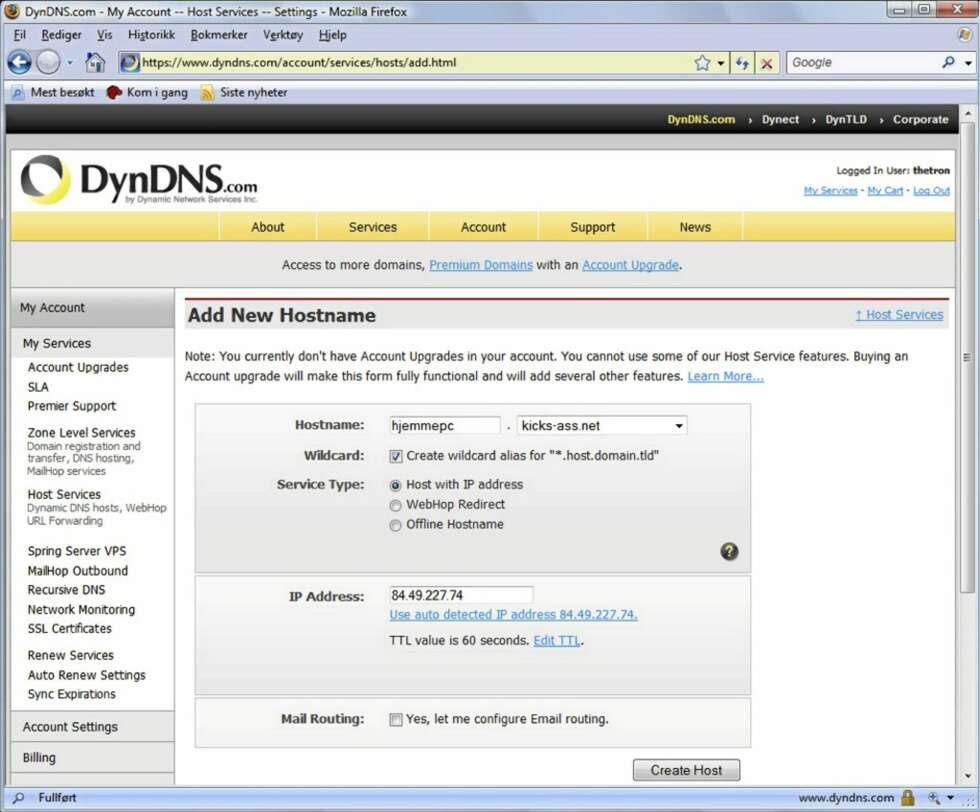Open the Premium Domains link
This screenshot has height=812, width=980.
481,265
